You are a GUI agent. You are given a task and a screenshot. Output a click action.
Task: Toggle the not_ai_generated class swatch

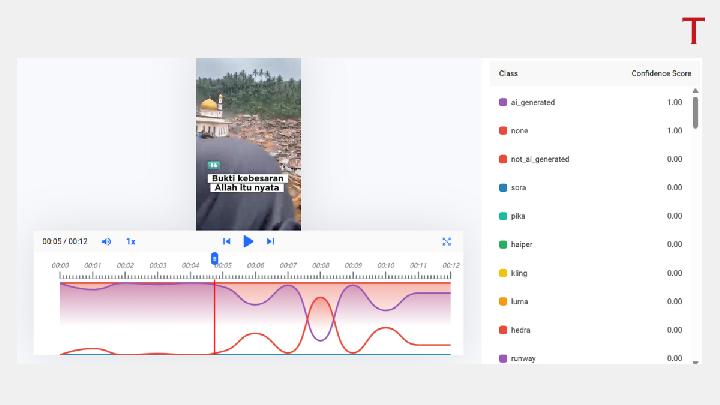click(x=503, y=159)
